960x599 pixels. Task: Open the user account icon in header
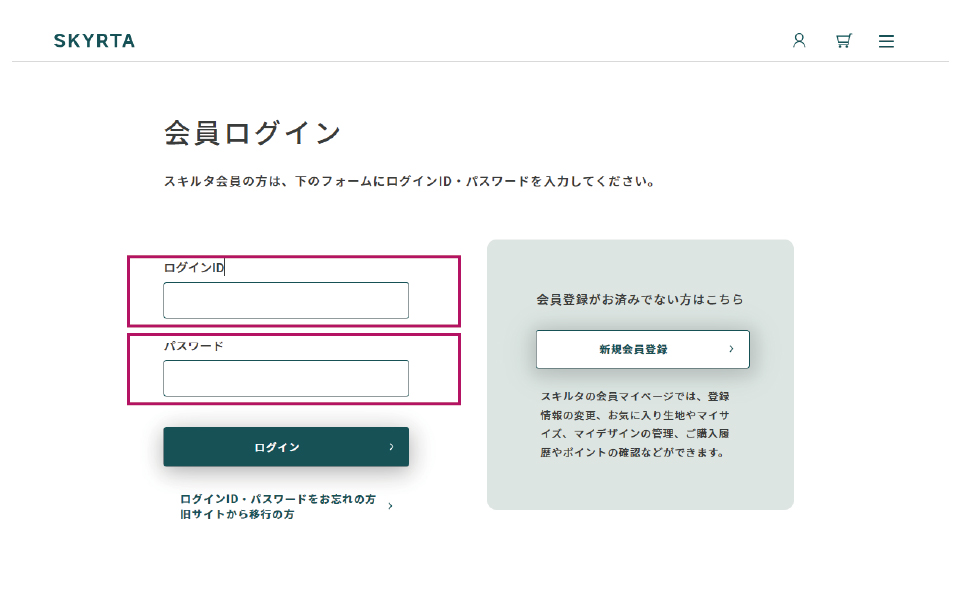799,41
